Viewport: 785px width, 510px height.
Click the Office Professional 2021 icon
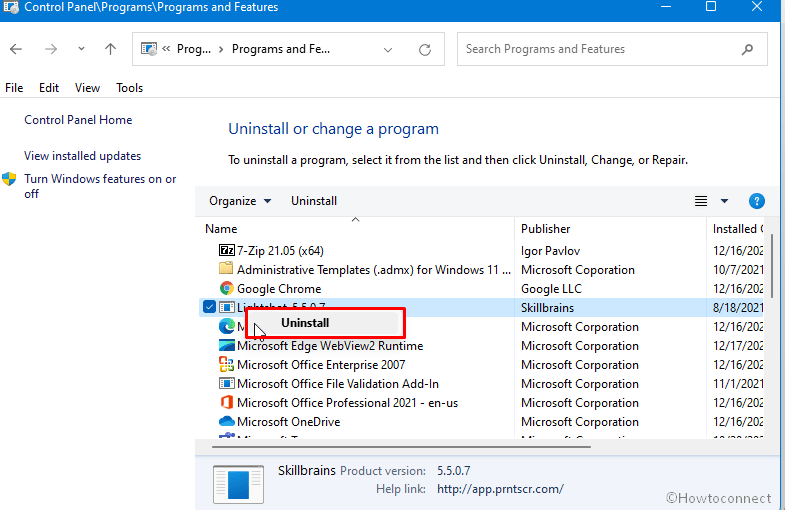tap(226, 402)
